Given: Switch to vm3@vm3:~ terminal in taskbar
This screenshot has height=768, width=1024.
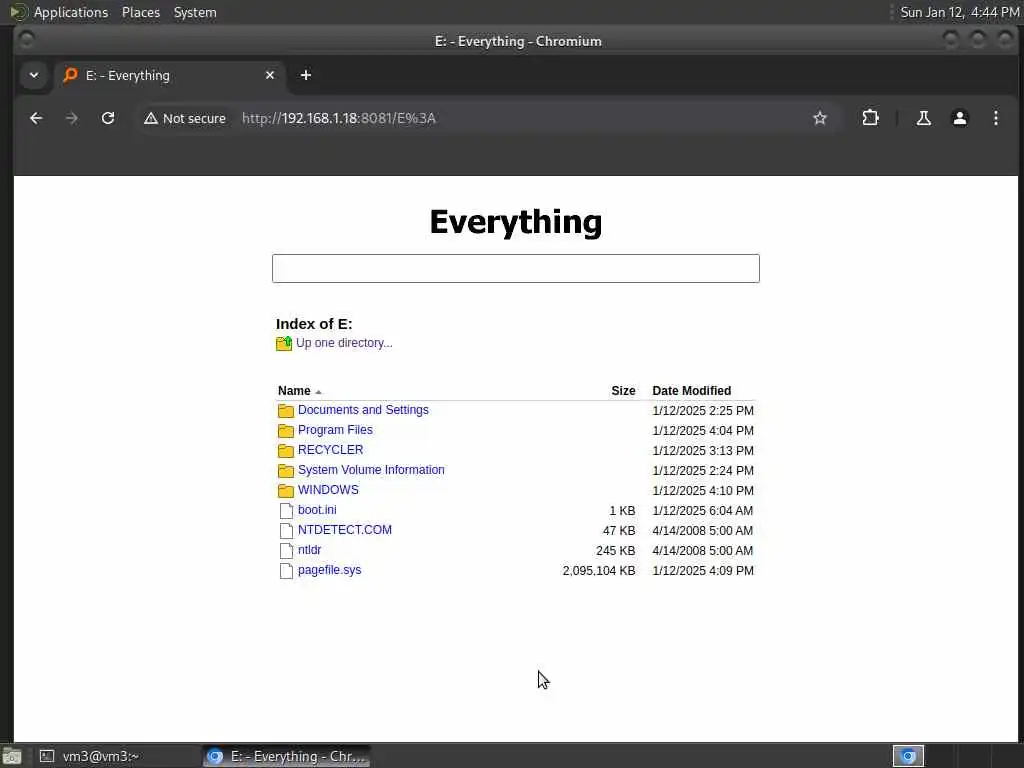Looking at the screenshot, I should (x=114, y=756).
